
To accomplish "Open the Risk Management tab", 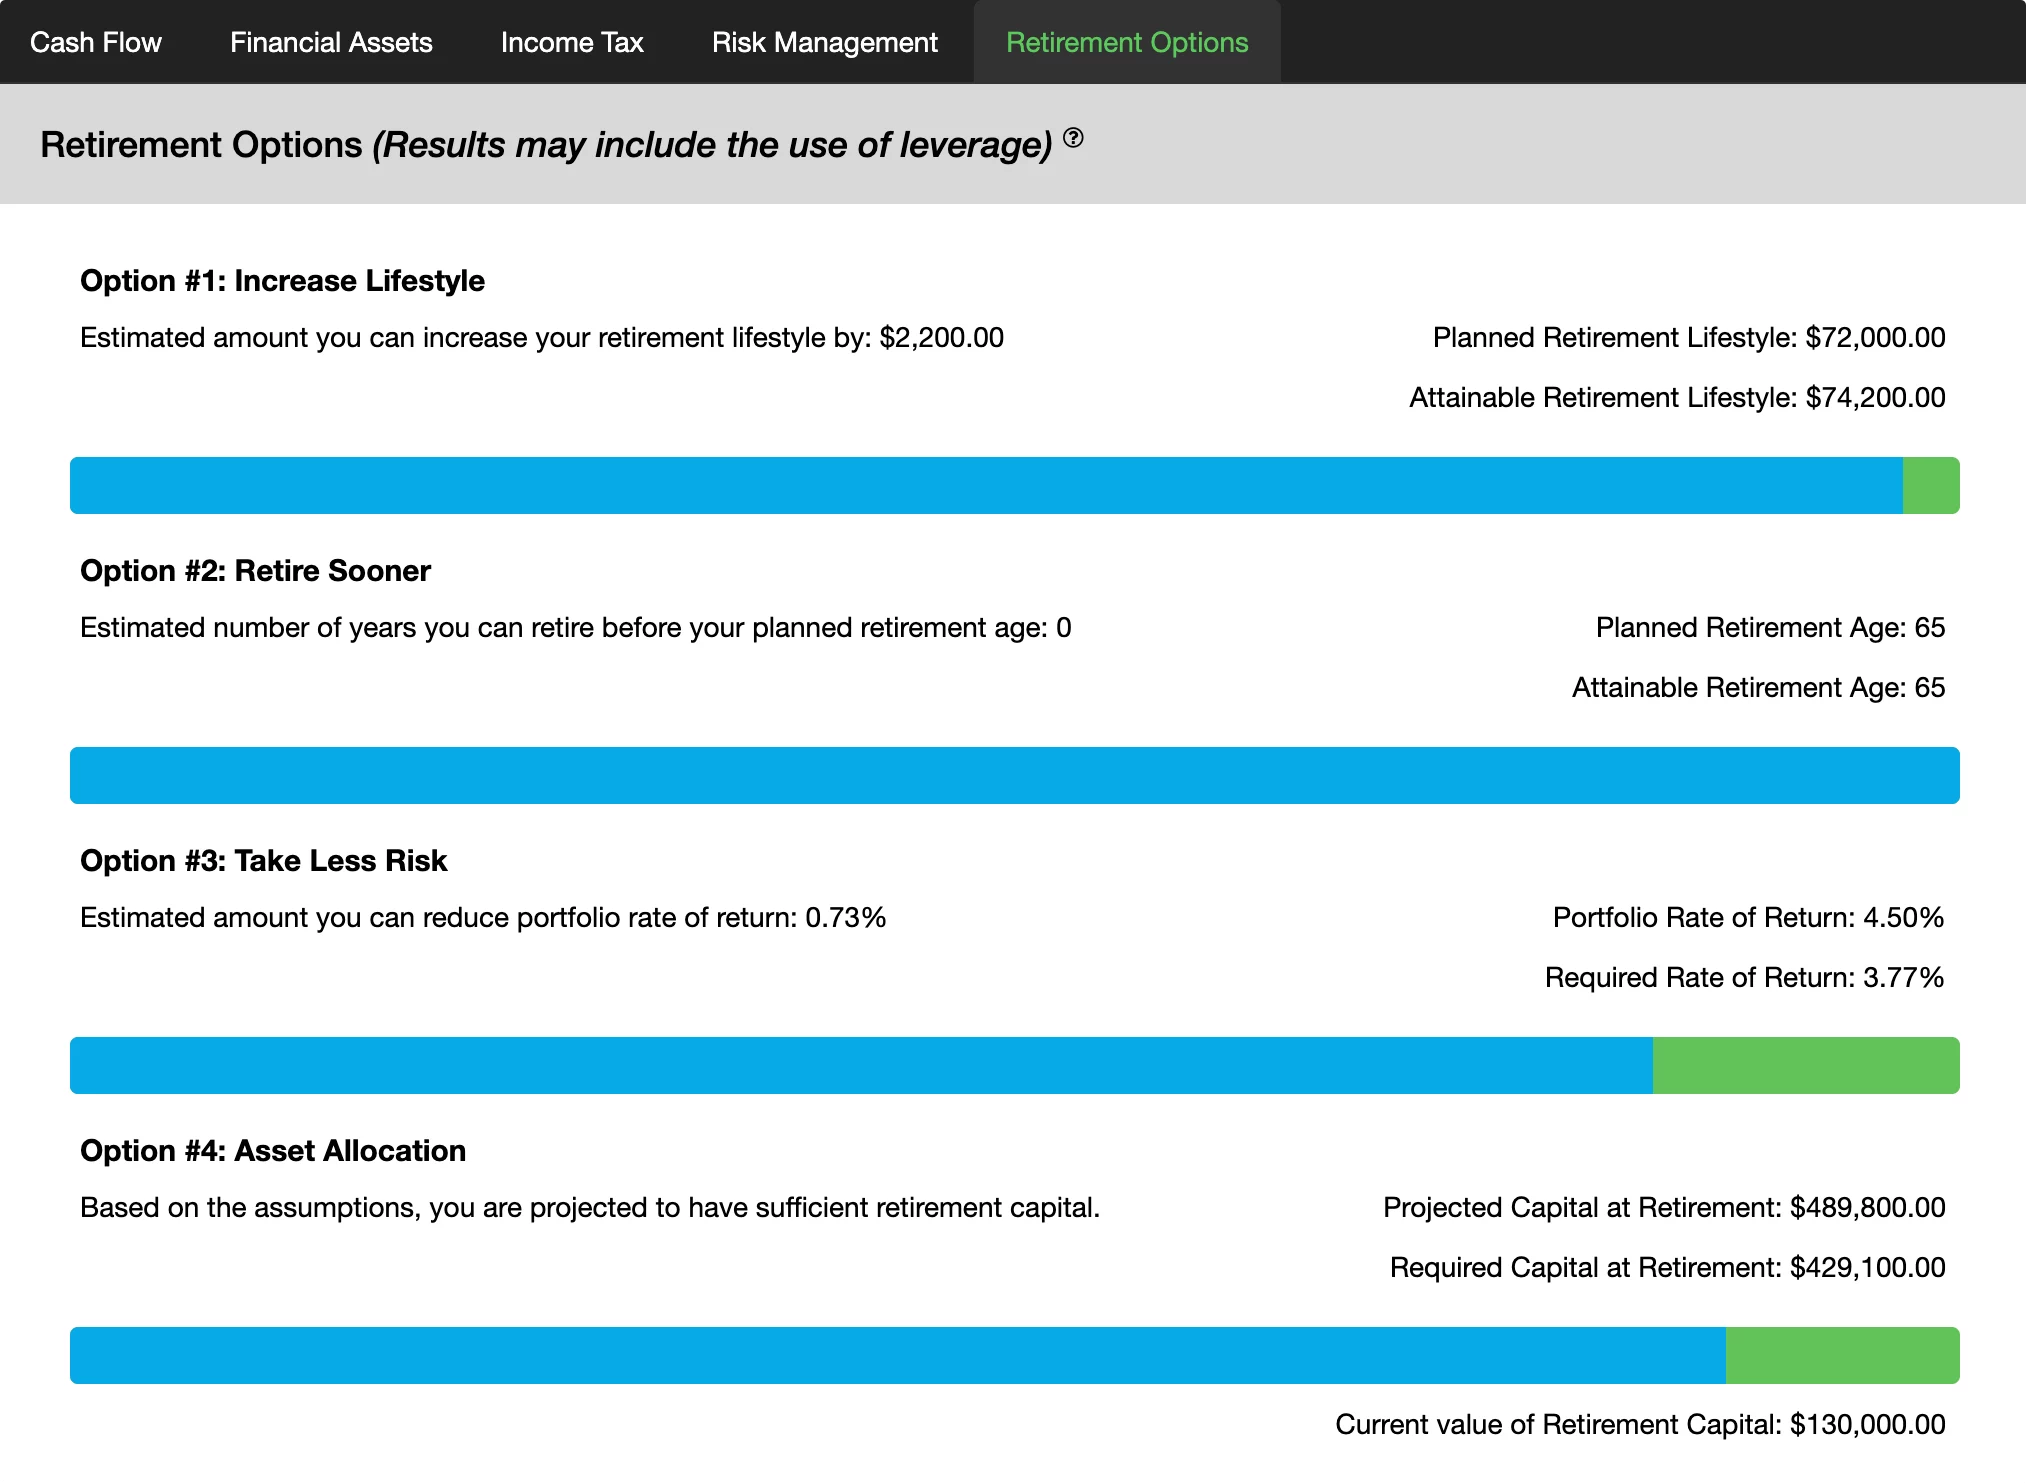I will [x=825, y=42].
